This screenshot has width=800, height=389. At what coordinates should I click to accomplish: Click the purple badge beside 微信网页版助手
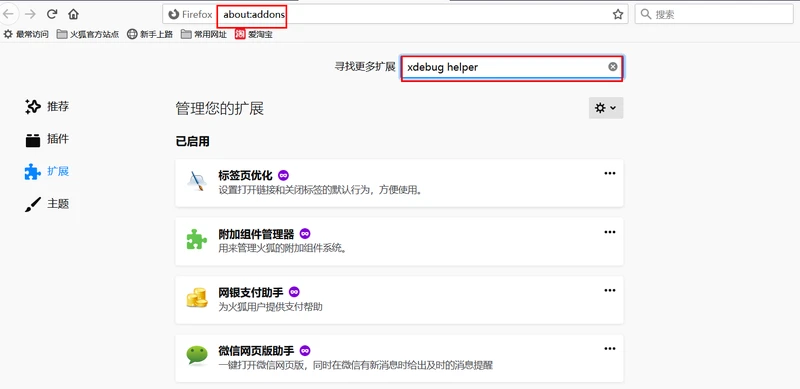305,351
